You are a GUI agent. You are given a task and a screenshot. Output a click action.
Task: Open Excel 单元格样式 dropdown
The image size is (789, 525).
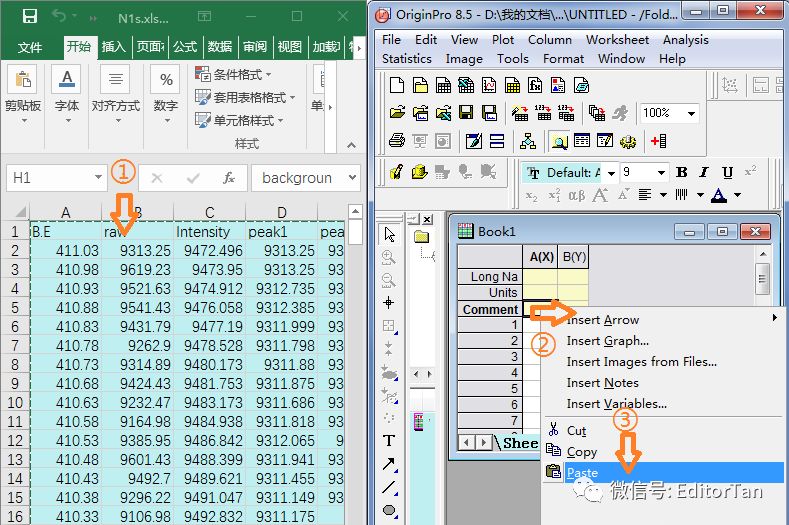(240, 120)
